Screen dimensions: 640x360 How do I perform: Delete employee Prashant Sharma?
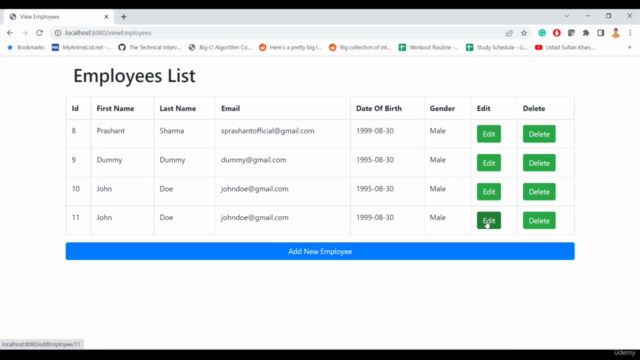coord(539,134)
